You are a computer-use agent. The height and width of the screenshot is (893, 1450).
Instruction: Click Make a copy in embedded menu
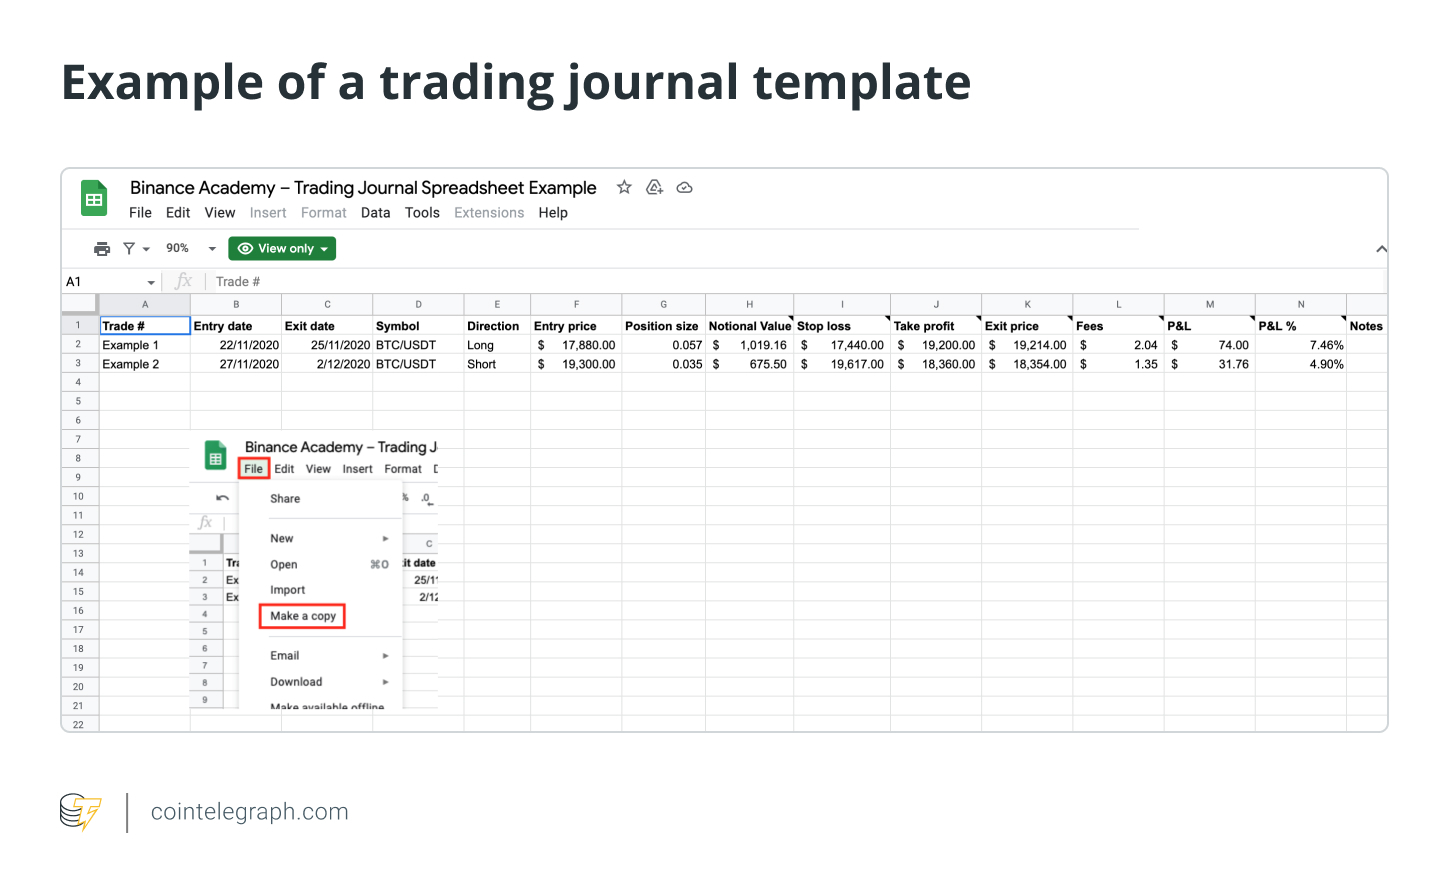303,616
